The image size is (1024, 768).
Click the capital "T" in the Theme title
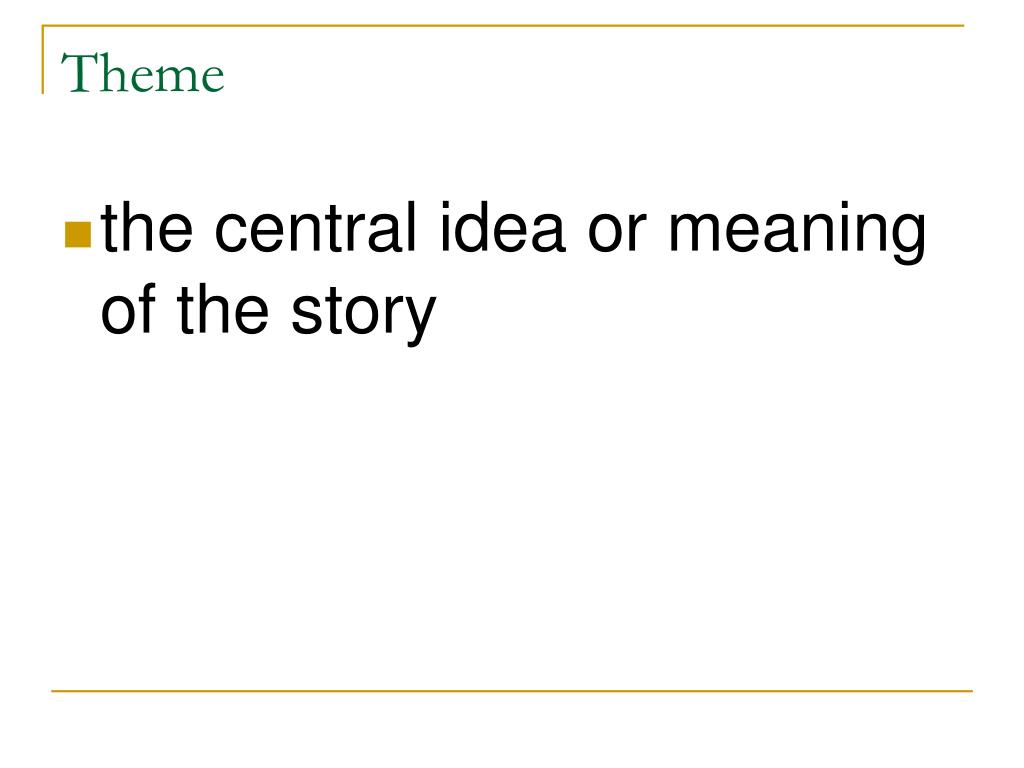77,72
